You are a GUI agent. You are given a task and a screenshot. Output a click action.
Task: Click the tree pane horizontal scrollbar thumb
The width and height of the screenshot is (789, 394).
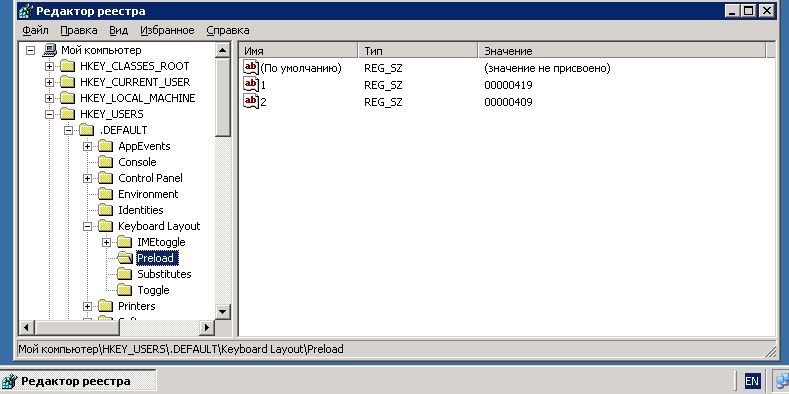[x=76, y=328]
